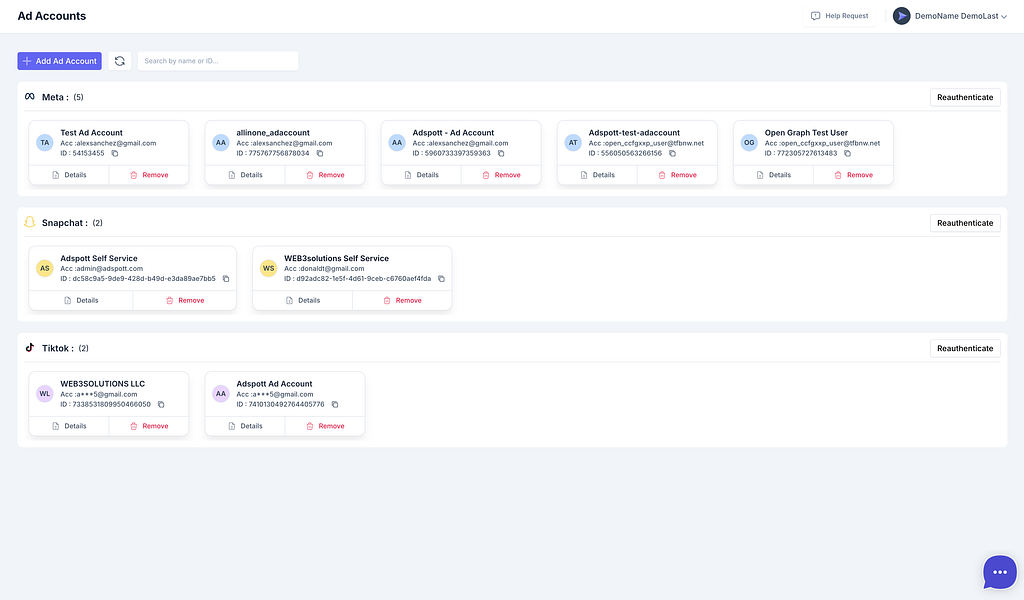The width and height of the screenshot is (1024, 600).
Task: Open Details for Adspott Self Service
Action: click(81, 300)
